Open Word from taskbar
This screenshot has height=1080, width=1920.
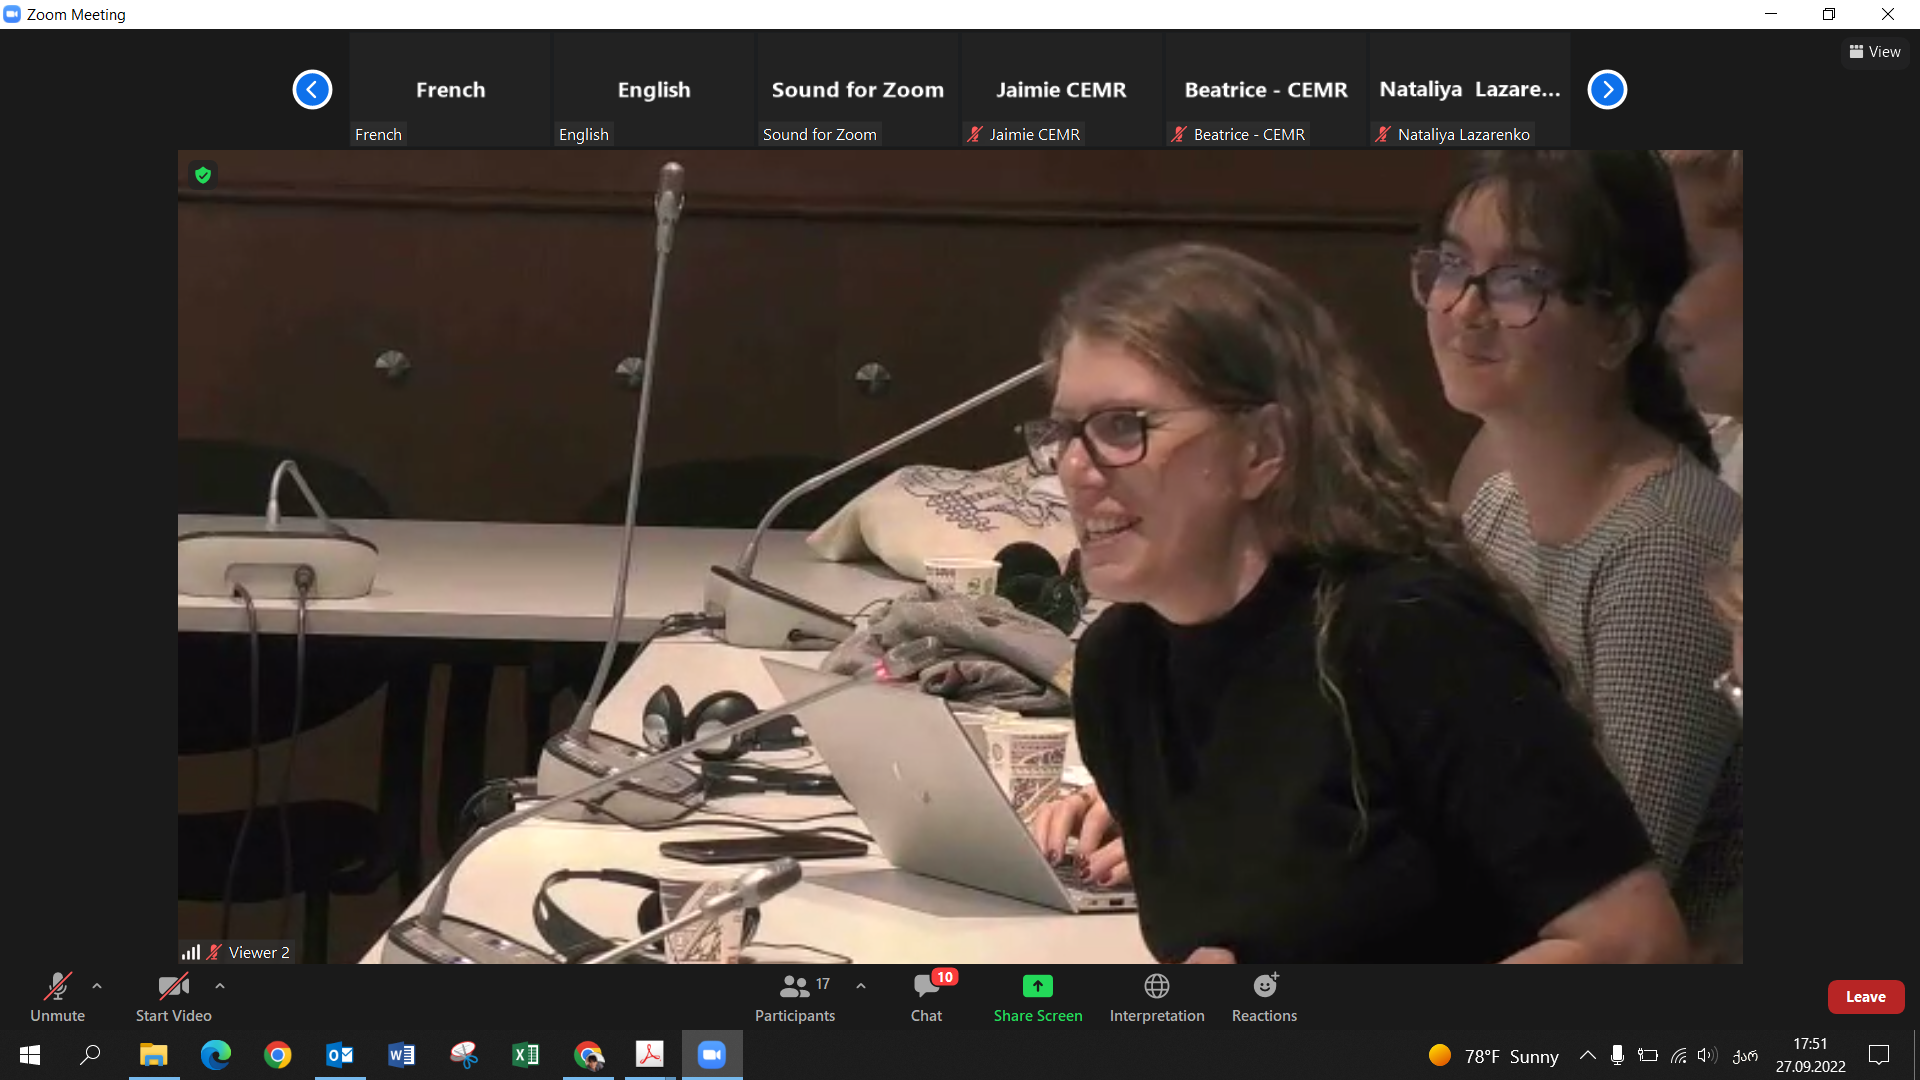point(402,1055)
